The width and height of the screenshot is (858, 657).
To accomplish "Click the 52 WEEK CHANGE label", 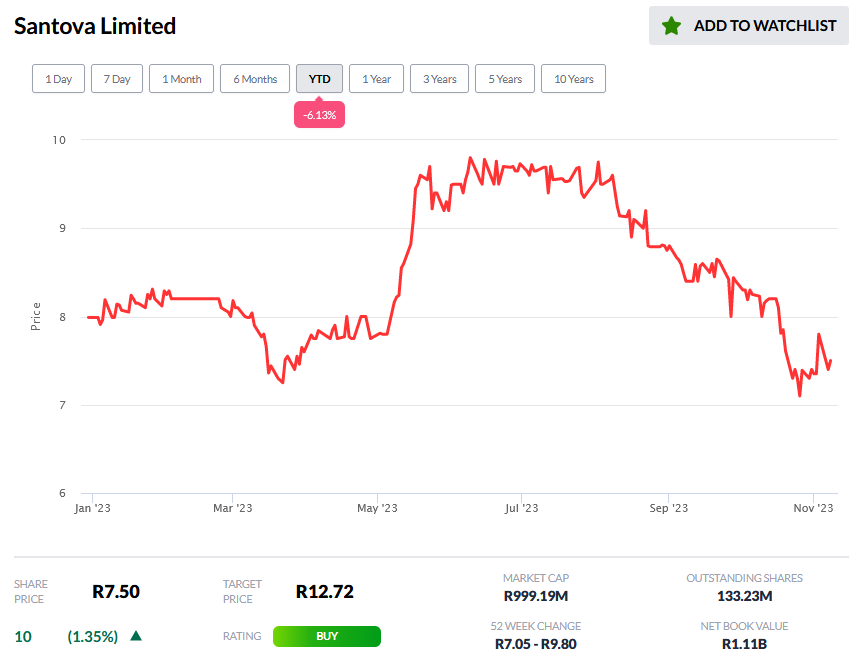I will 536,626.
